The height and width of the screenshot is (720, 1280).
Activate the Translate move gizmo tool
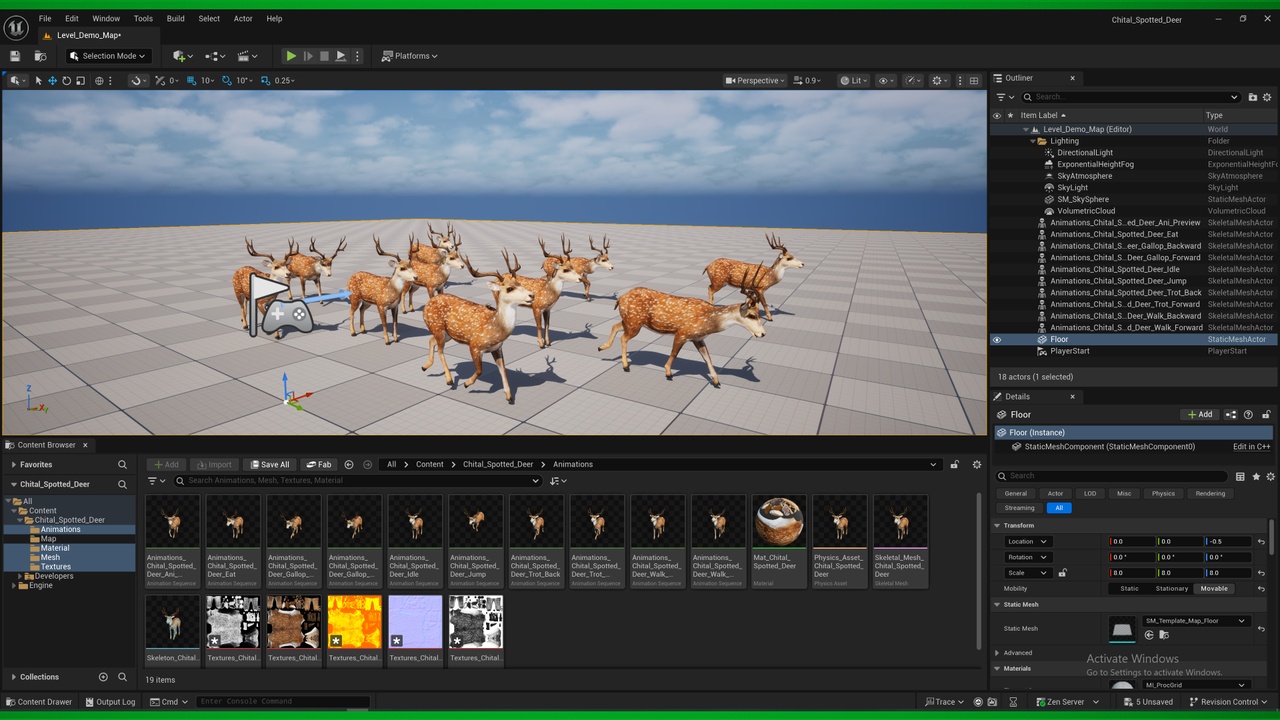[53, 81]
